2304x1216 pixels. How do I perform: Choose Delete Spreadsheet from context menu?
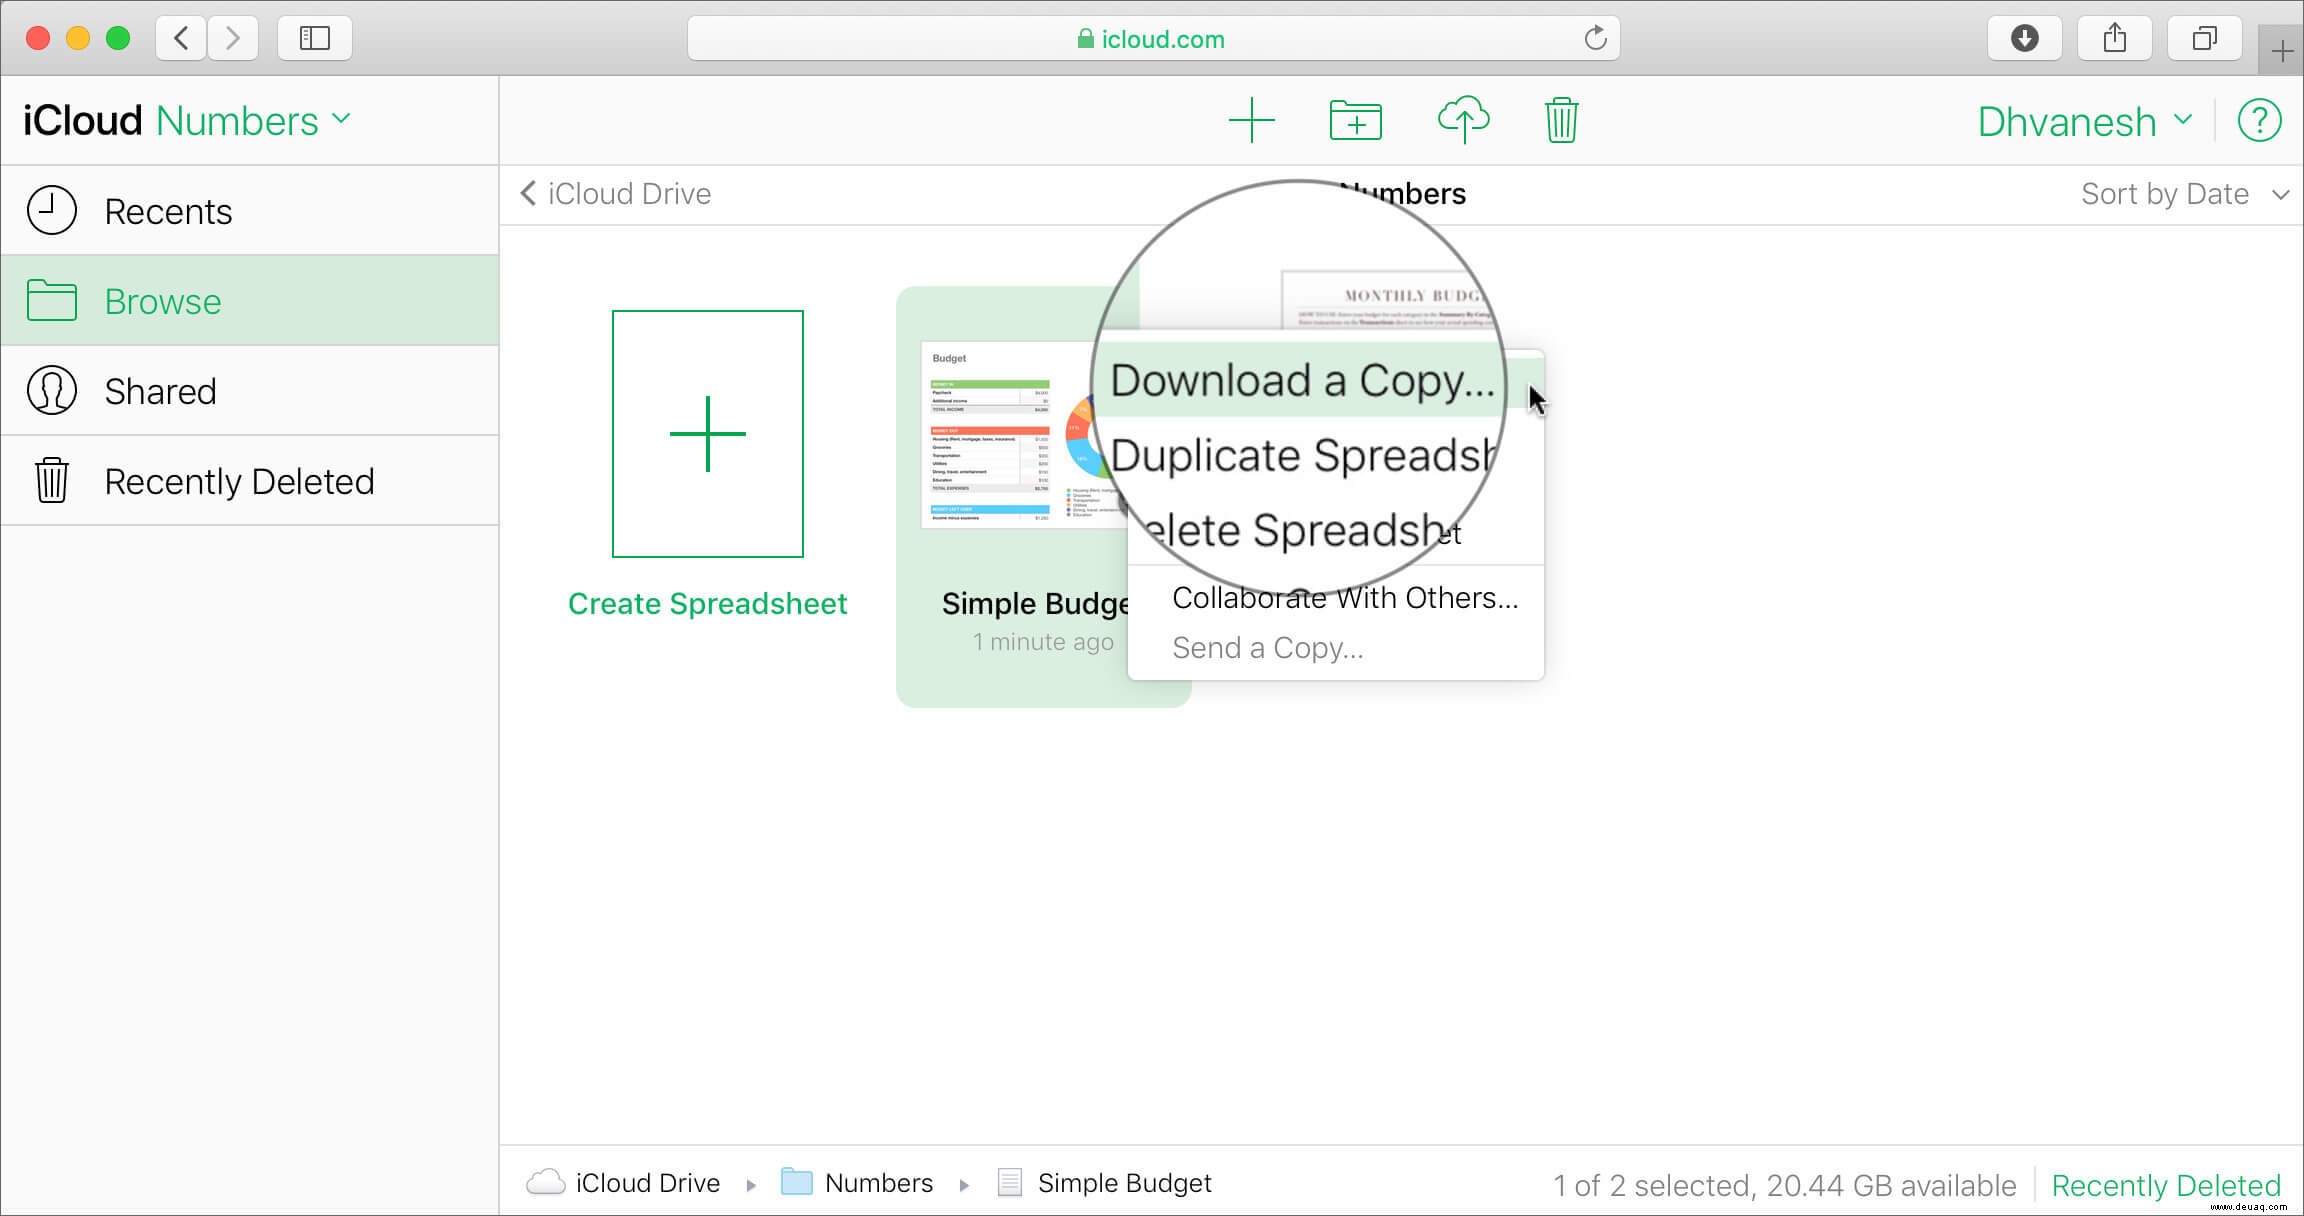tap(1304, 530)
